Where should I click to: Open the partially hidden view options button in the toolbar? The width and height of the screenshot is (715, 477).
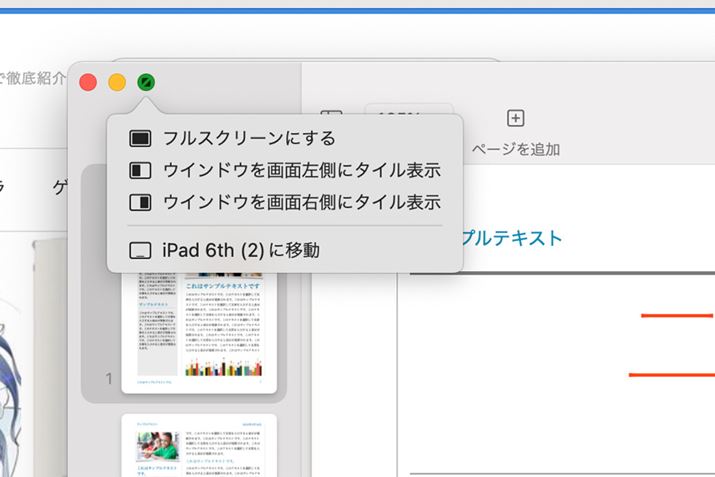332,110
